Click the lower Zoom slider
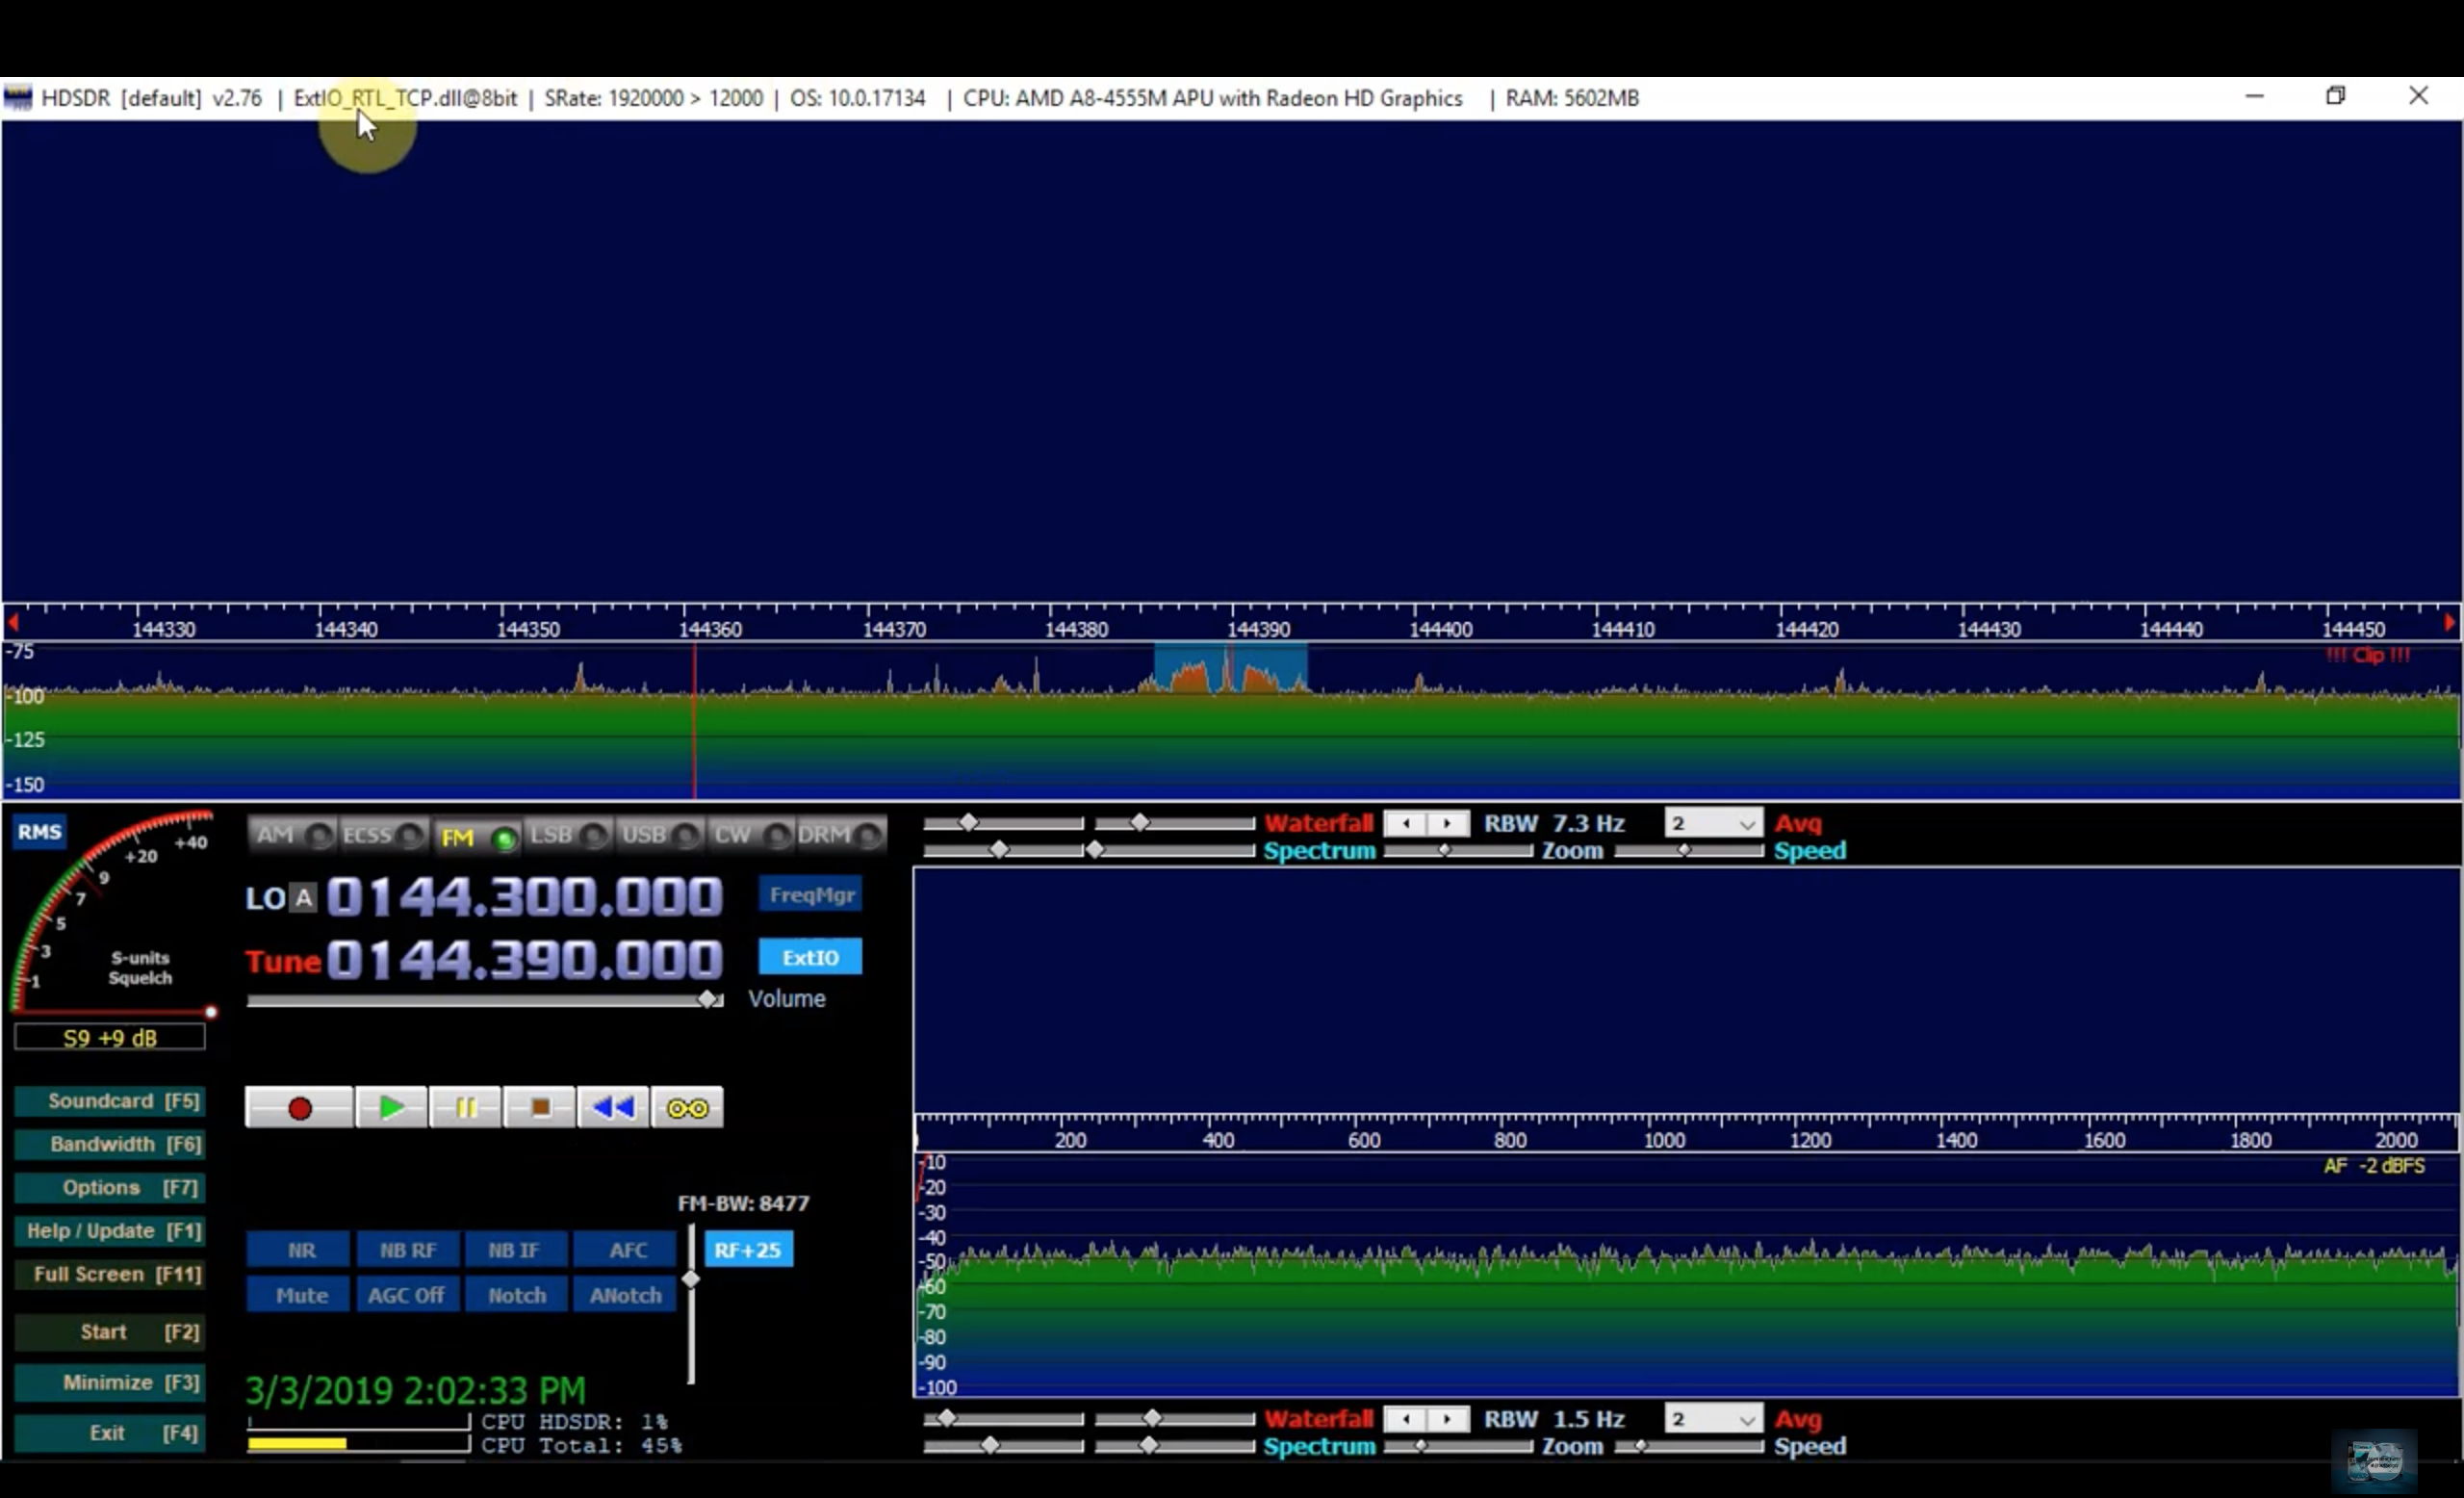This screenshot has height=1498, width=2464. pos(1458,1447)
